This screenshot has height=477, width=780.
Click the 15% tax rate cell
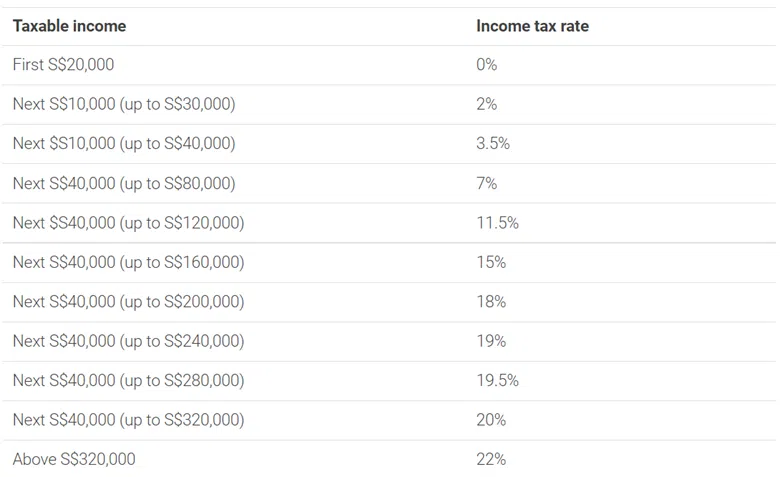point(491,262)
